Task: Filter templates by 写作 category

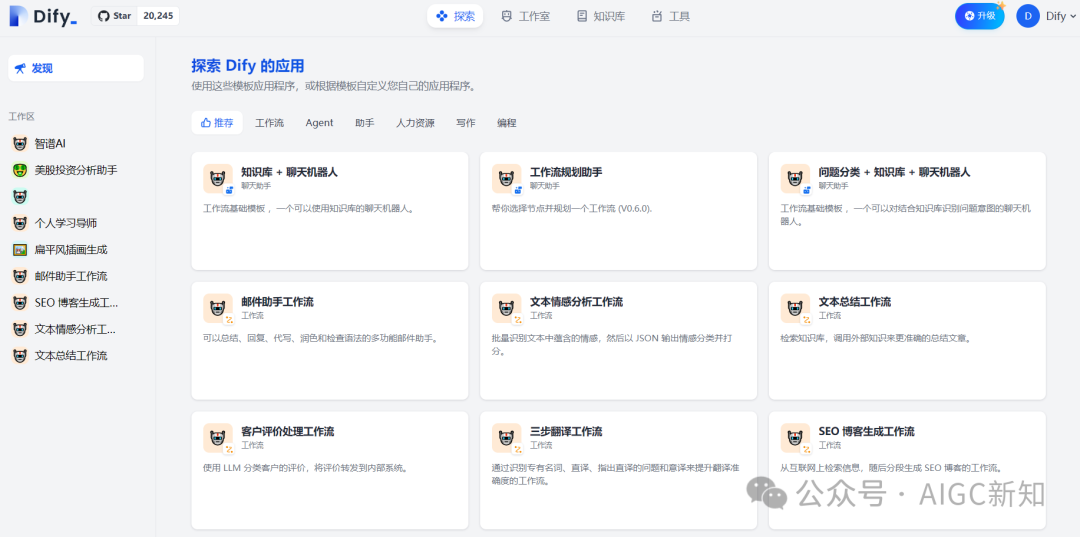Action: coord(466,123)
